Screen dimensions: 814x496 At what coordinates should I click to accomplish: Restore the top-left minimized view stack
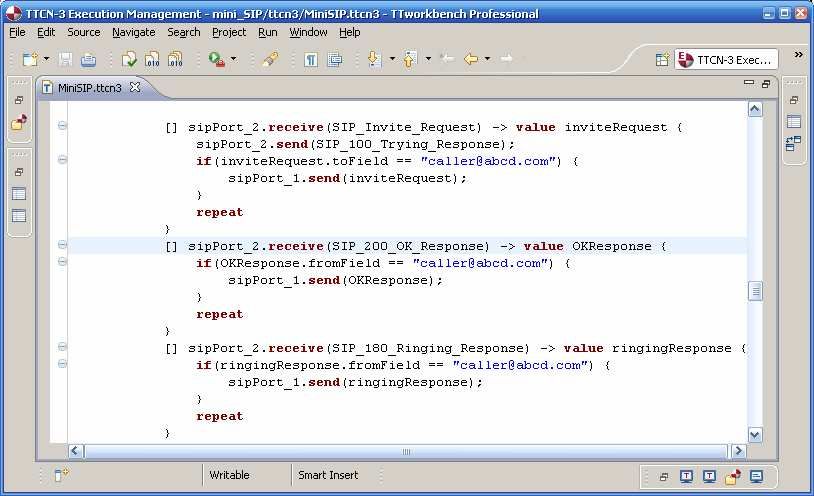[19, 100]
